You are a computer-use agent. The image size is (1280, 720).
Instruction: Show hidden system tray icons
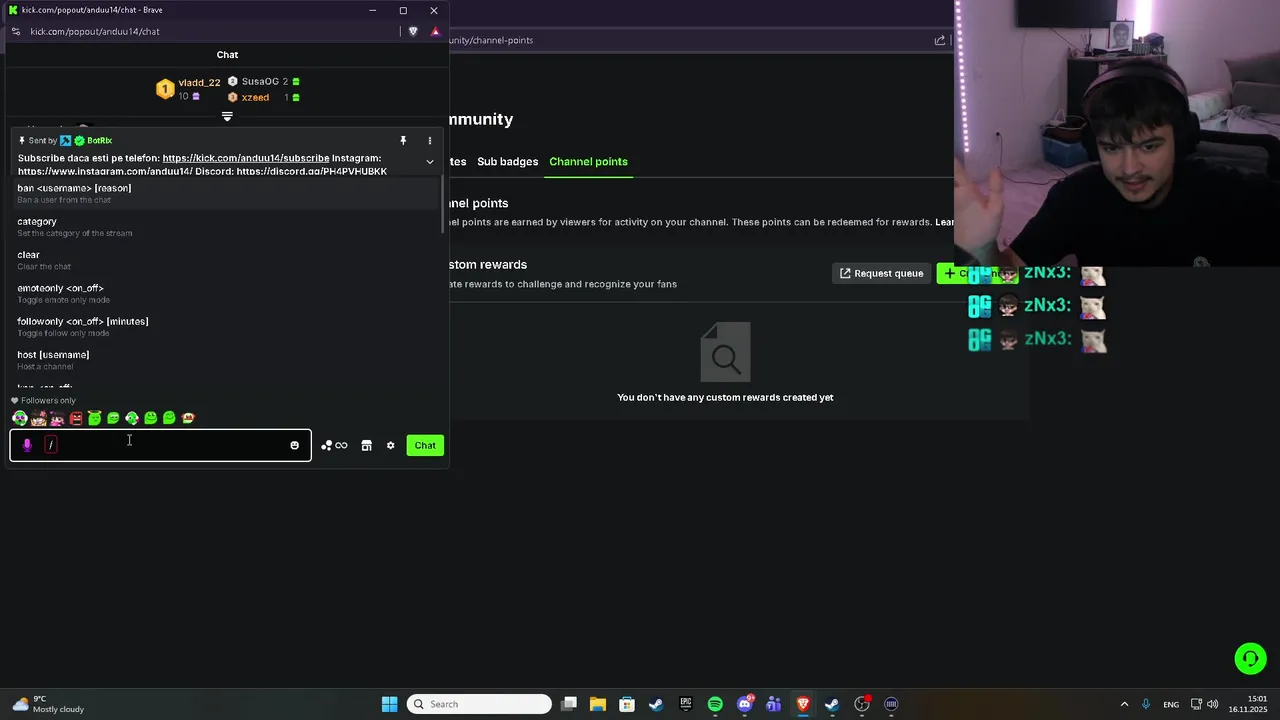(x=1124, y=704)
